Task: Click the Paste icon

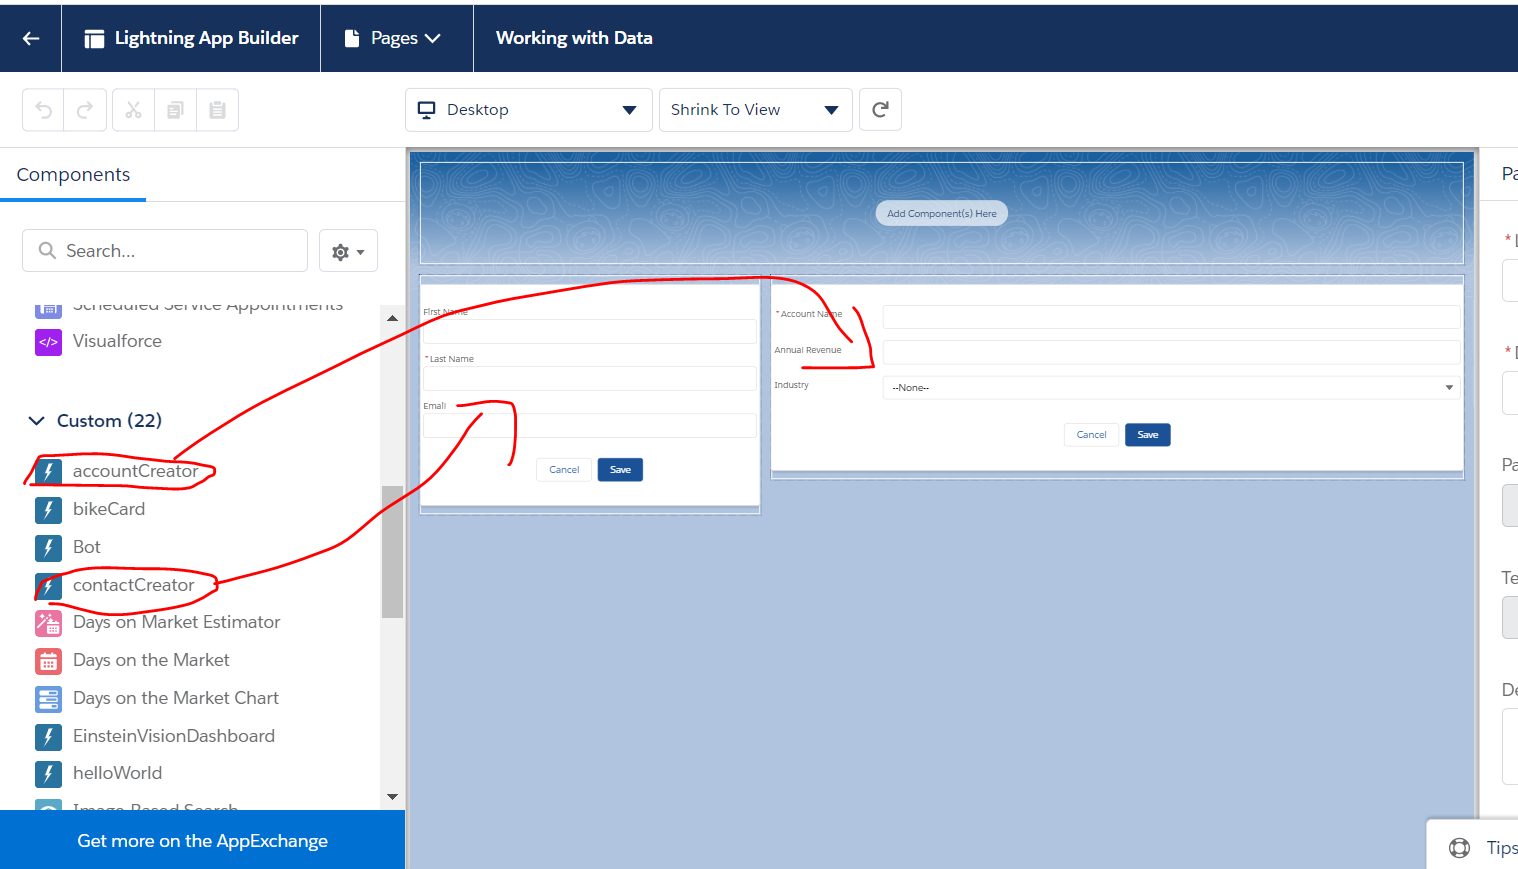Action: click(x=217, y=109)
